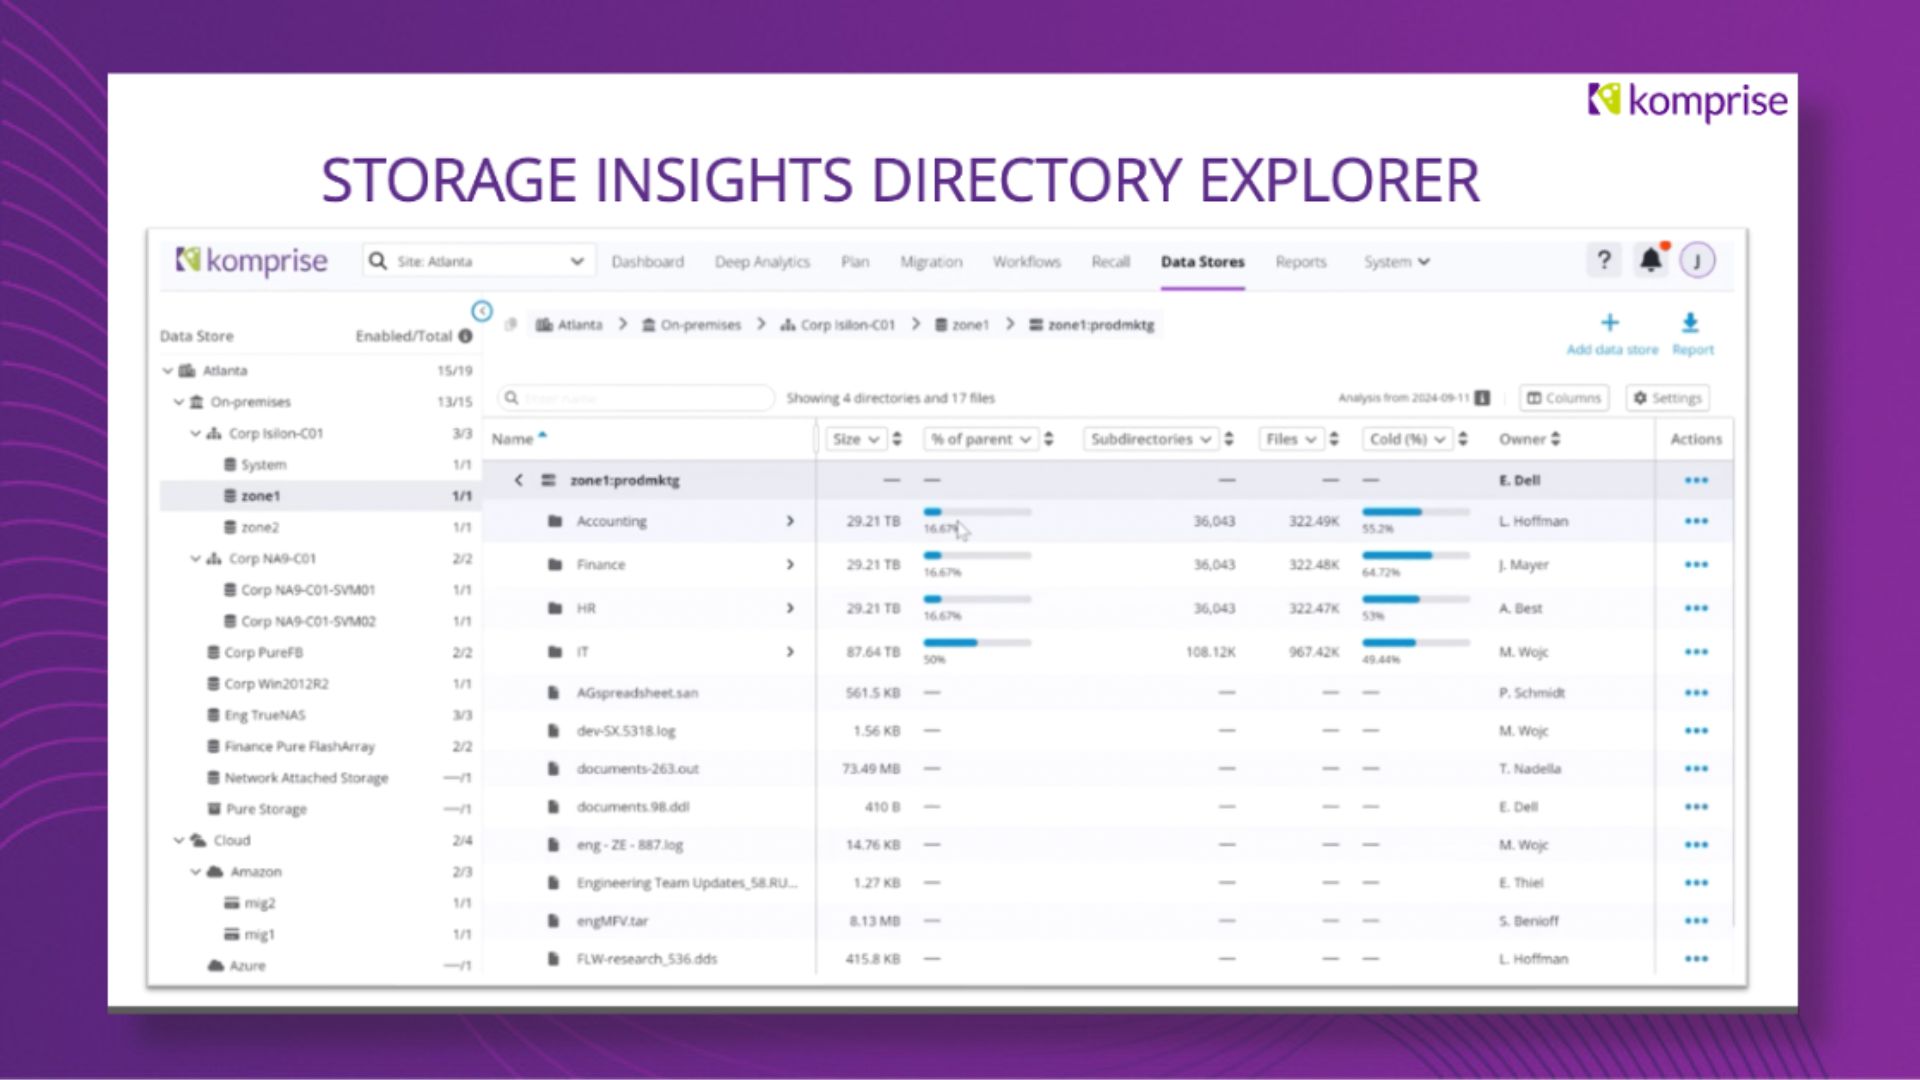The height and width of the screenshot is (1080, 1920).
Task: Click the Add data store plus icon
Action: [x=1609, y=323]
